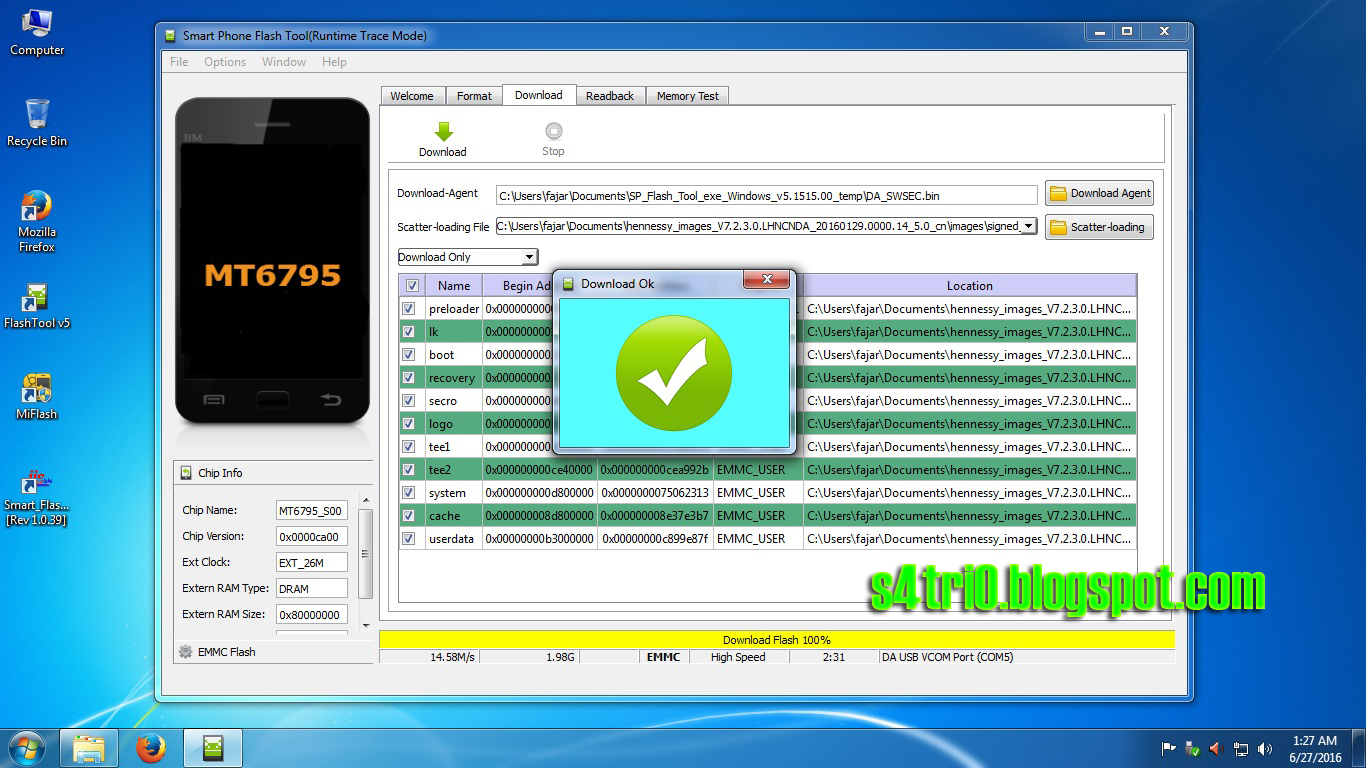Select Mozilla Firefox desktop shortcut

coord(37,221)
